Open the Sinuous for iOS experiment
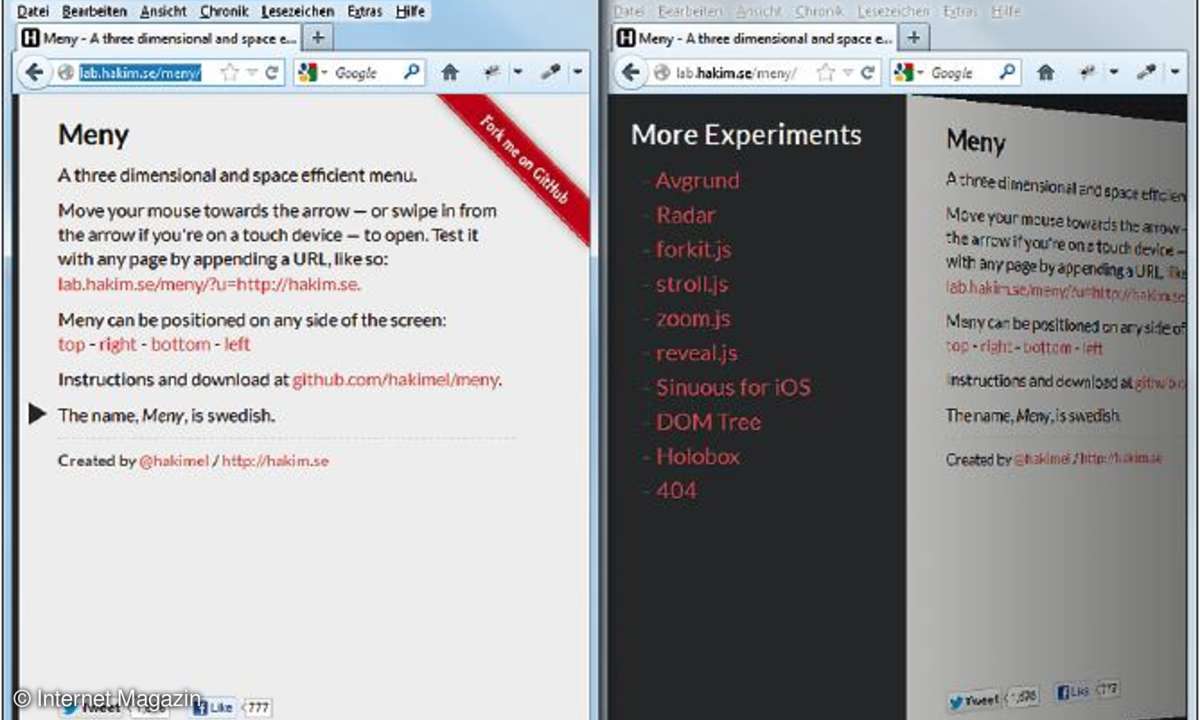 pos(733,387)
